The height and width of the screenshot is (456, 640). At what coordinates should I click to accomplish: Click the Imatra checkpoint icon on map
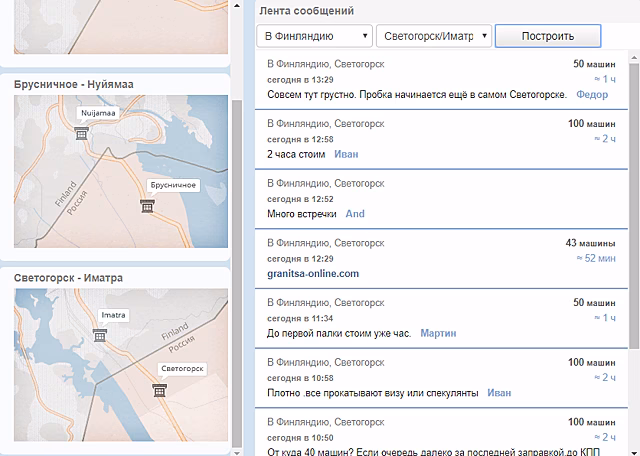pyautogui.click(x=100, y=336)
